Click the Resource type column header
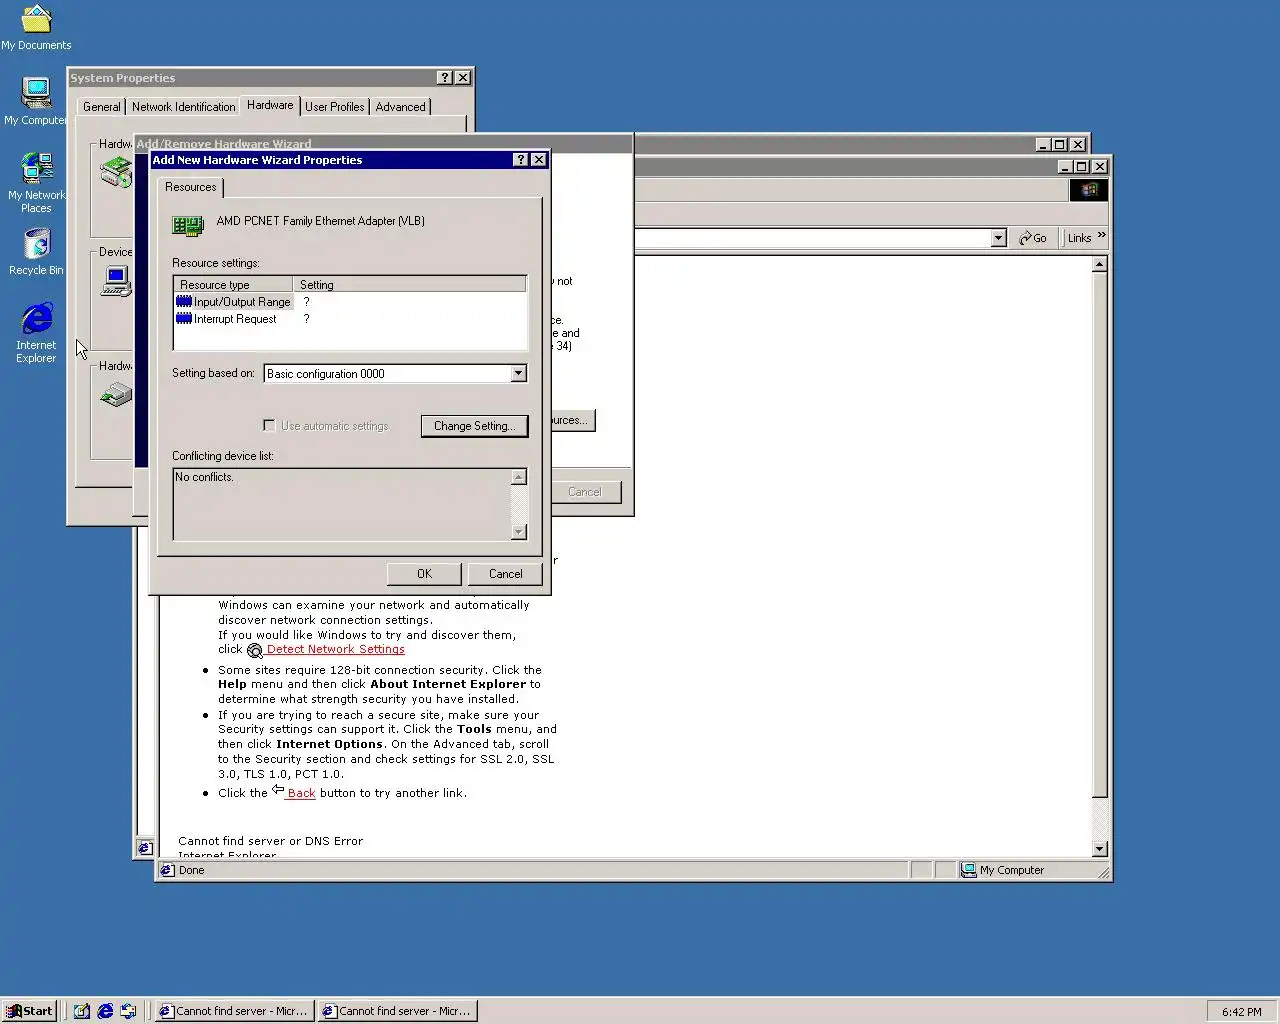 tap(233, 285)
